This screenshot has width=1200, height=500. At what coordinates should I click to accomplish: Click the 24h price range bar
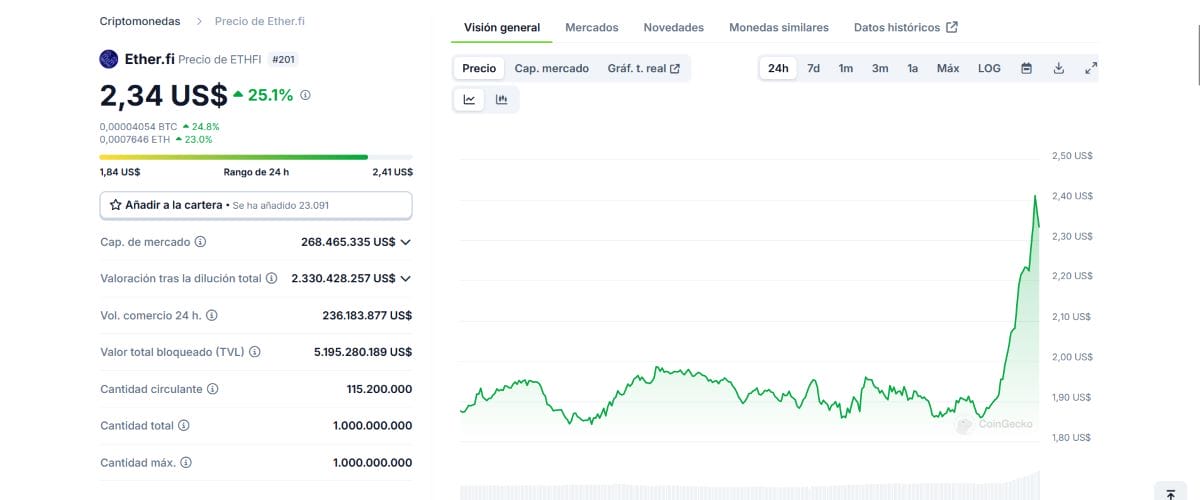256,157
